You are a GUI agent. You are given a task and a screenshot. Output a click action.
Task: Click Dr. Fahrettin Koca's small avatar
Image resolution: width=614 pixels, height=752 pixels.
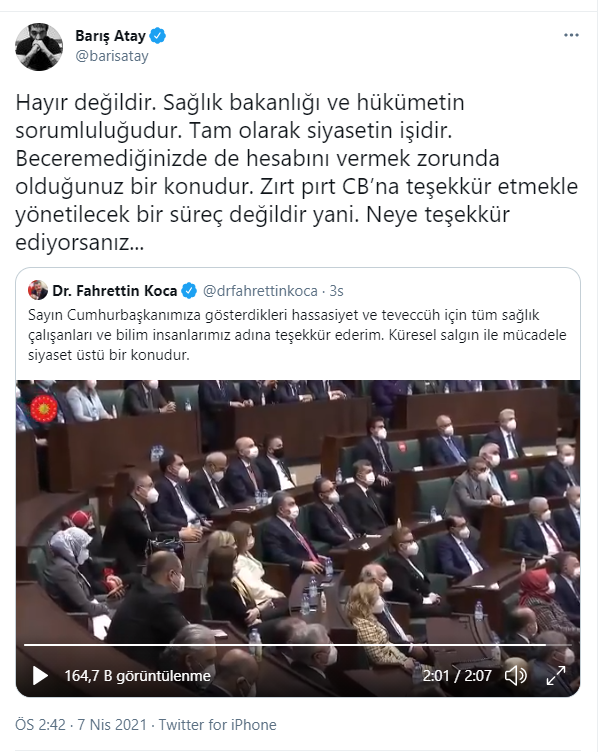click(x=38, y=290)
